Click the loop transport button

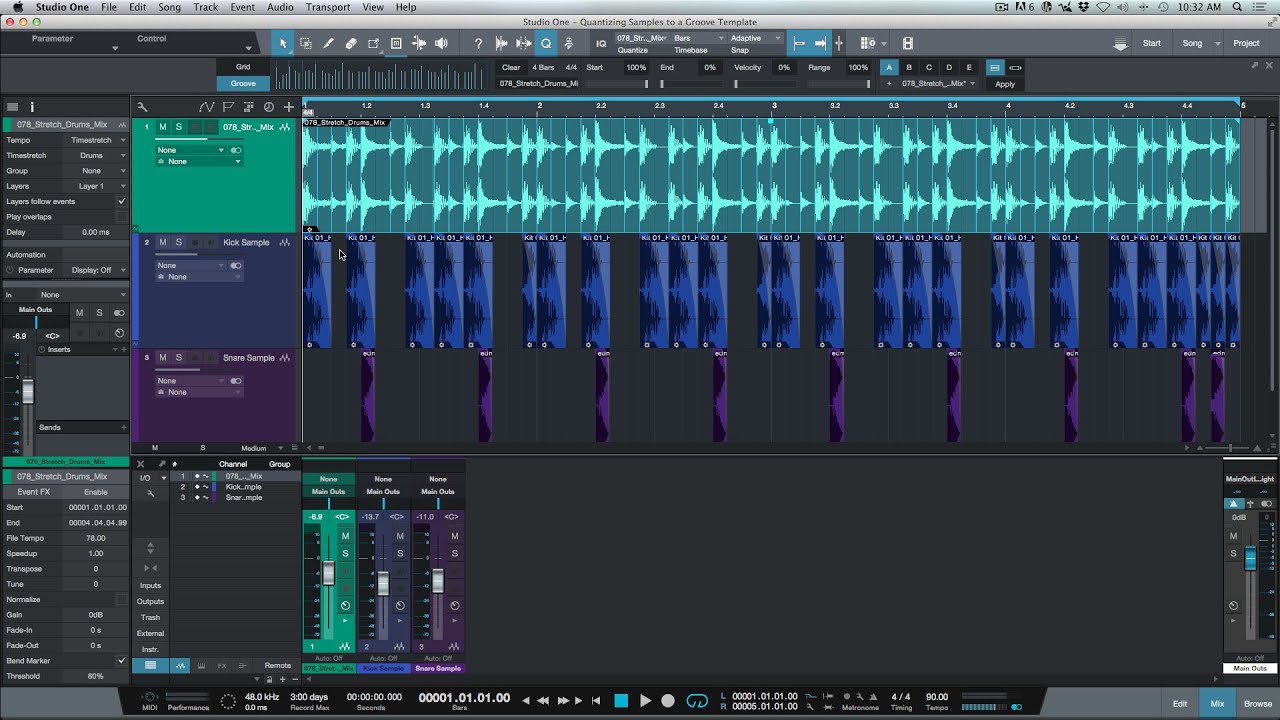click(x=697, y=701)
